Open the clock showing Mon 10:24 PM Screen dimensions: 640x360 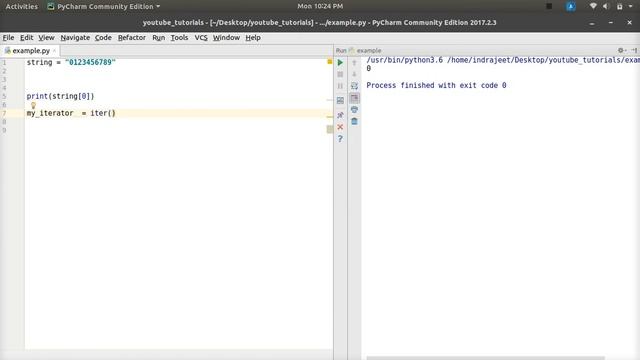(x=320, y=6)
